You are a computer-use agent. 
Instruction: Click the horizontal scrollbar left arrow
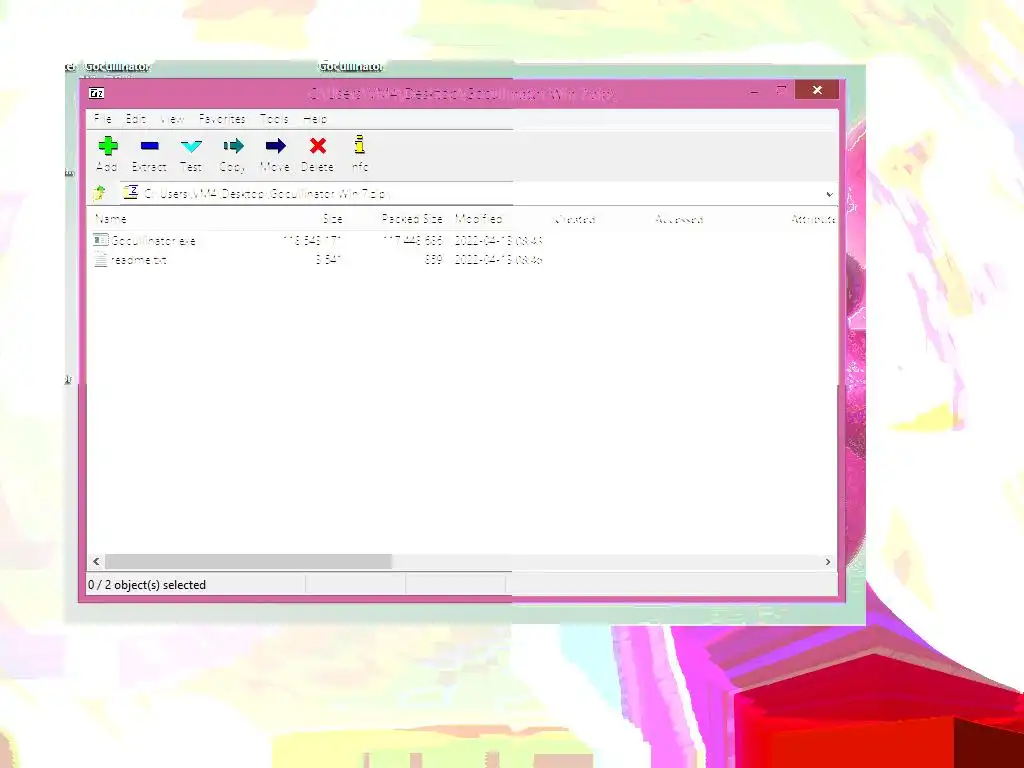(x=97, y=562)
